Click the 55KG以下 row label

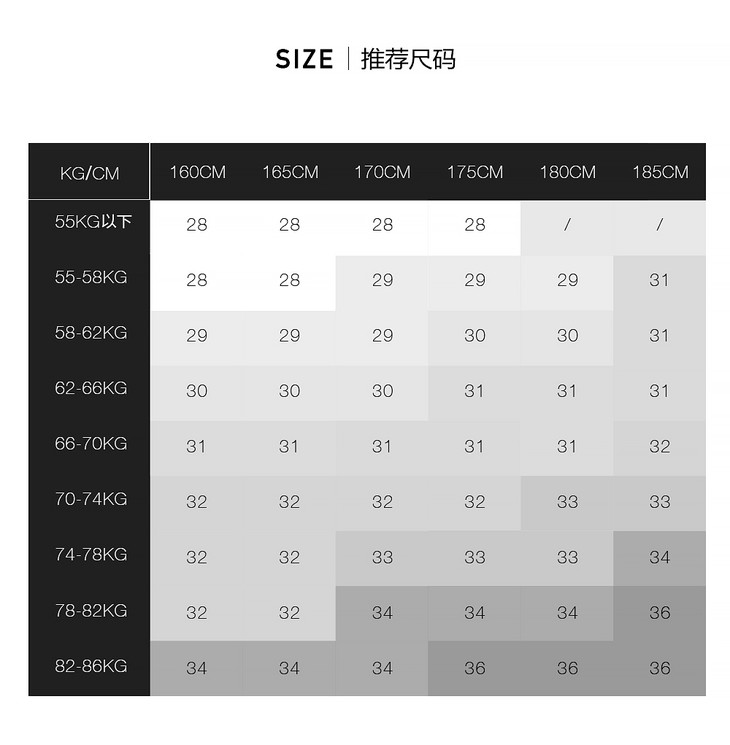click(92, 222)
